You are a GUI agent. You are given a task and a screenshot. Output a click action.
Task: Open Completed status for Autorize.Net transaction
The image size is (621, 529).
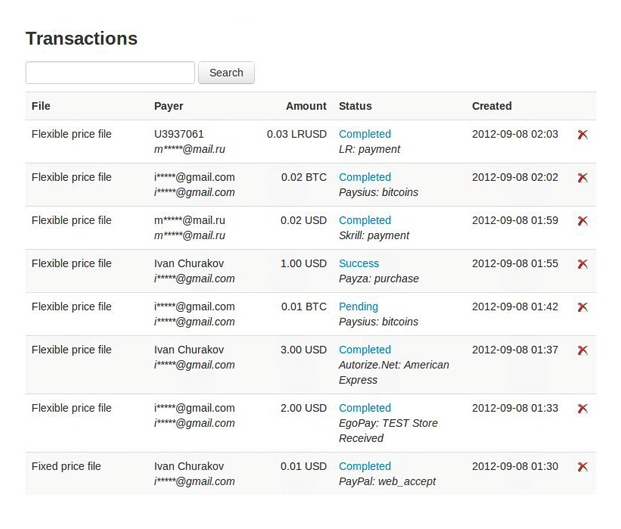[364, 350]
